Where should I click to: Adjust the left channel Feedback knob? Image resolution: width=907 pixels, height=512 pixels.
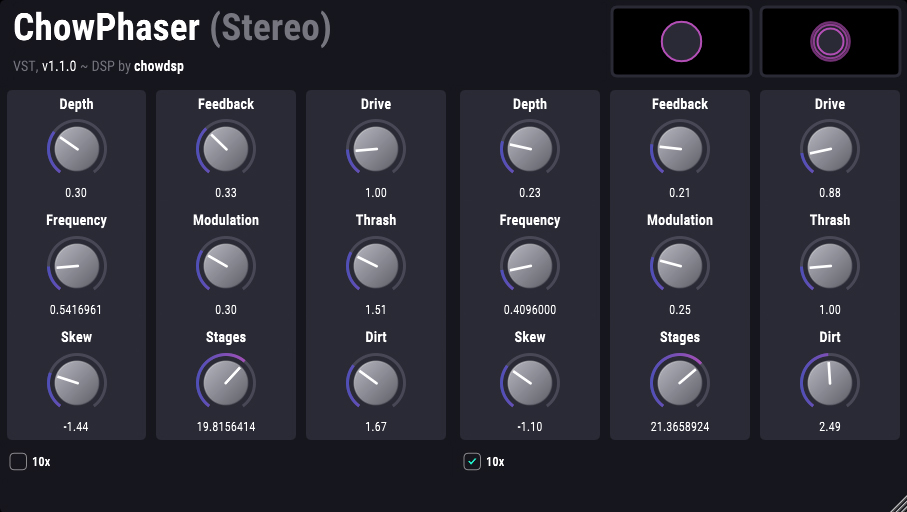coord(226,149)
